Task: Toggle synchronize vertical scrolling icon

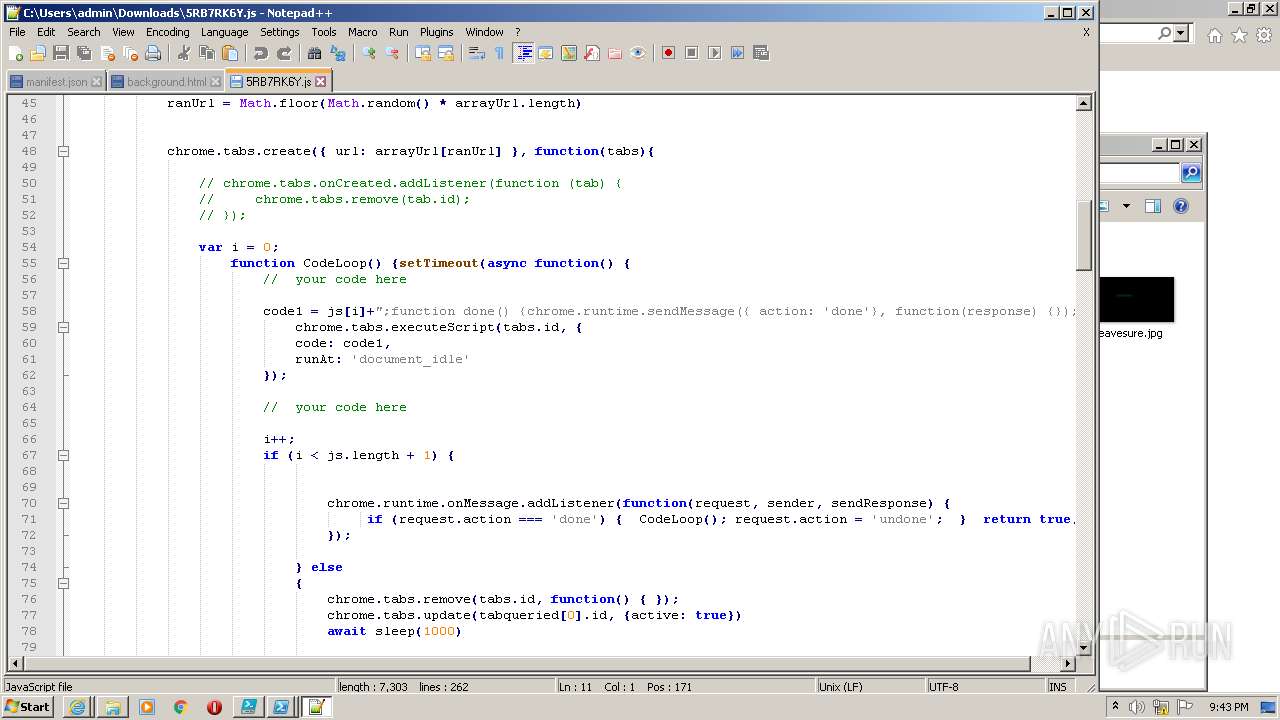Action: (x=423, y=53)
